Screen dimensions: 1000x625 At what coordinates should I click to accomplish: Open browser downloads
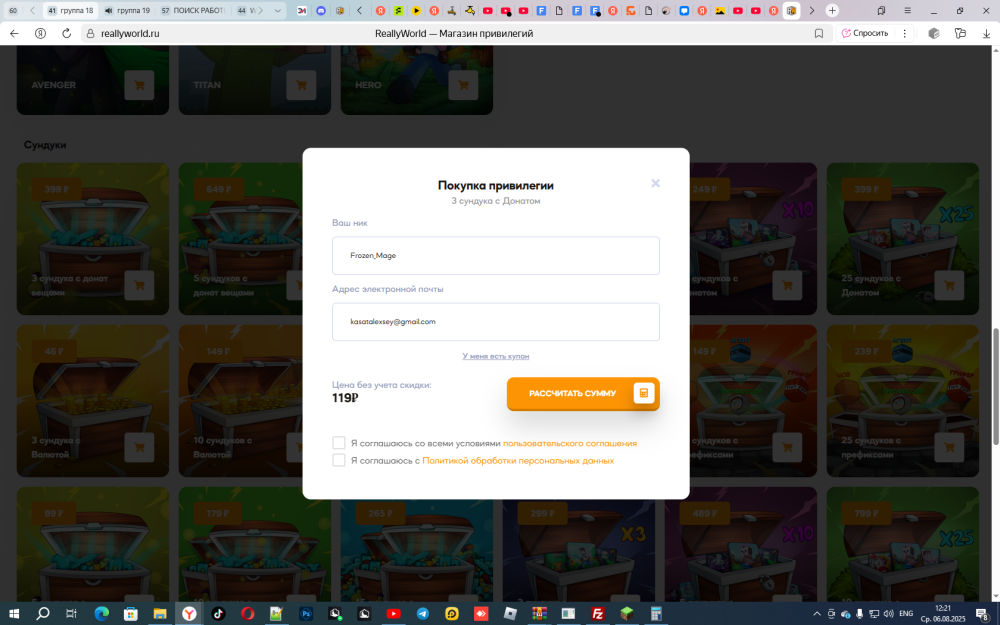click(986, 33)
